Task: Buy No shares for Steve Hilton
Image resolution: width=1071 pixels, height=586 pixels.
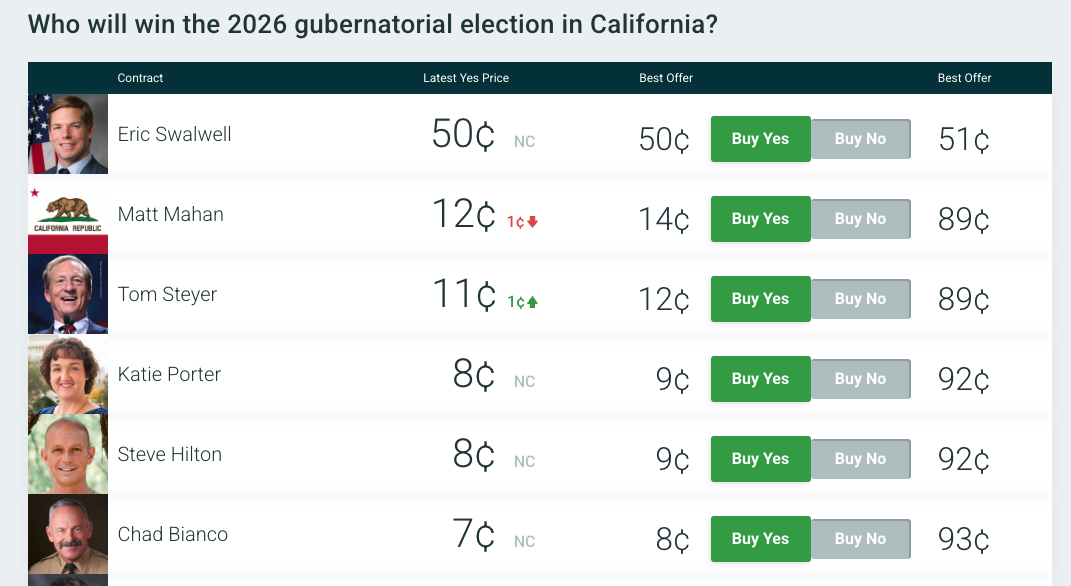Action: point(860,459)
